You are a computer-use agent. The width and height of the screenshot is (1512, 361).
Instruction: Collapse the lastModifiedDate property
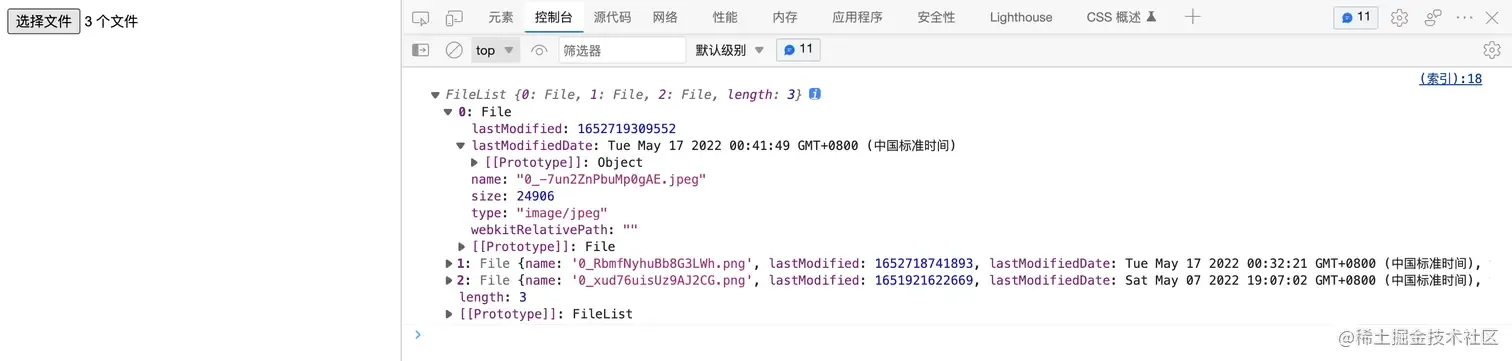click(x=462, y=145)
